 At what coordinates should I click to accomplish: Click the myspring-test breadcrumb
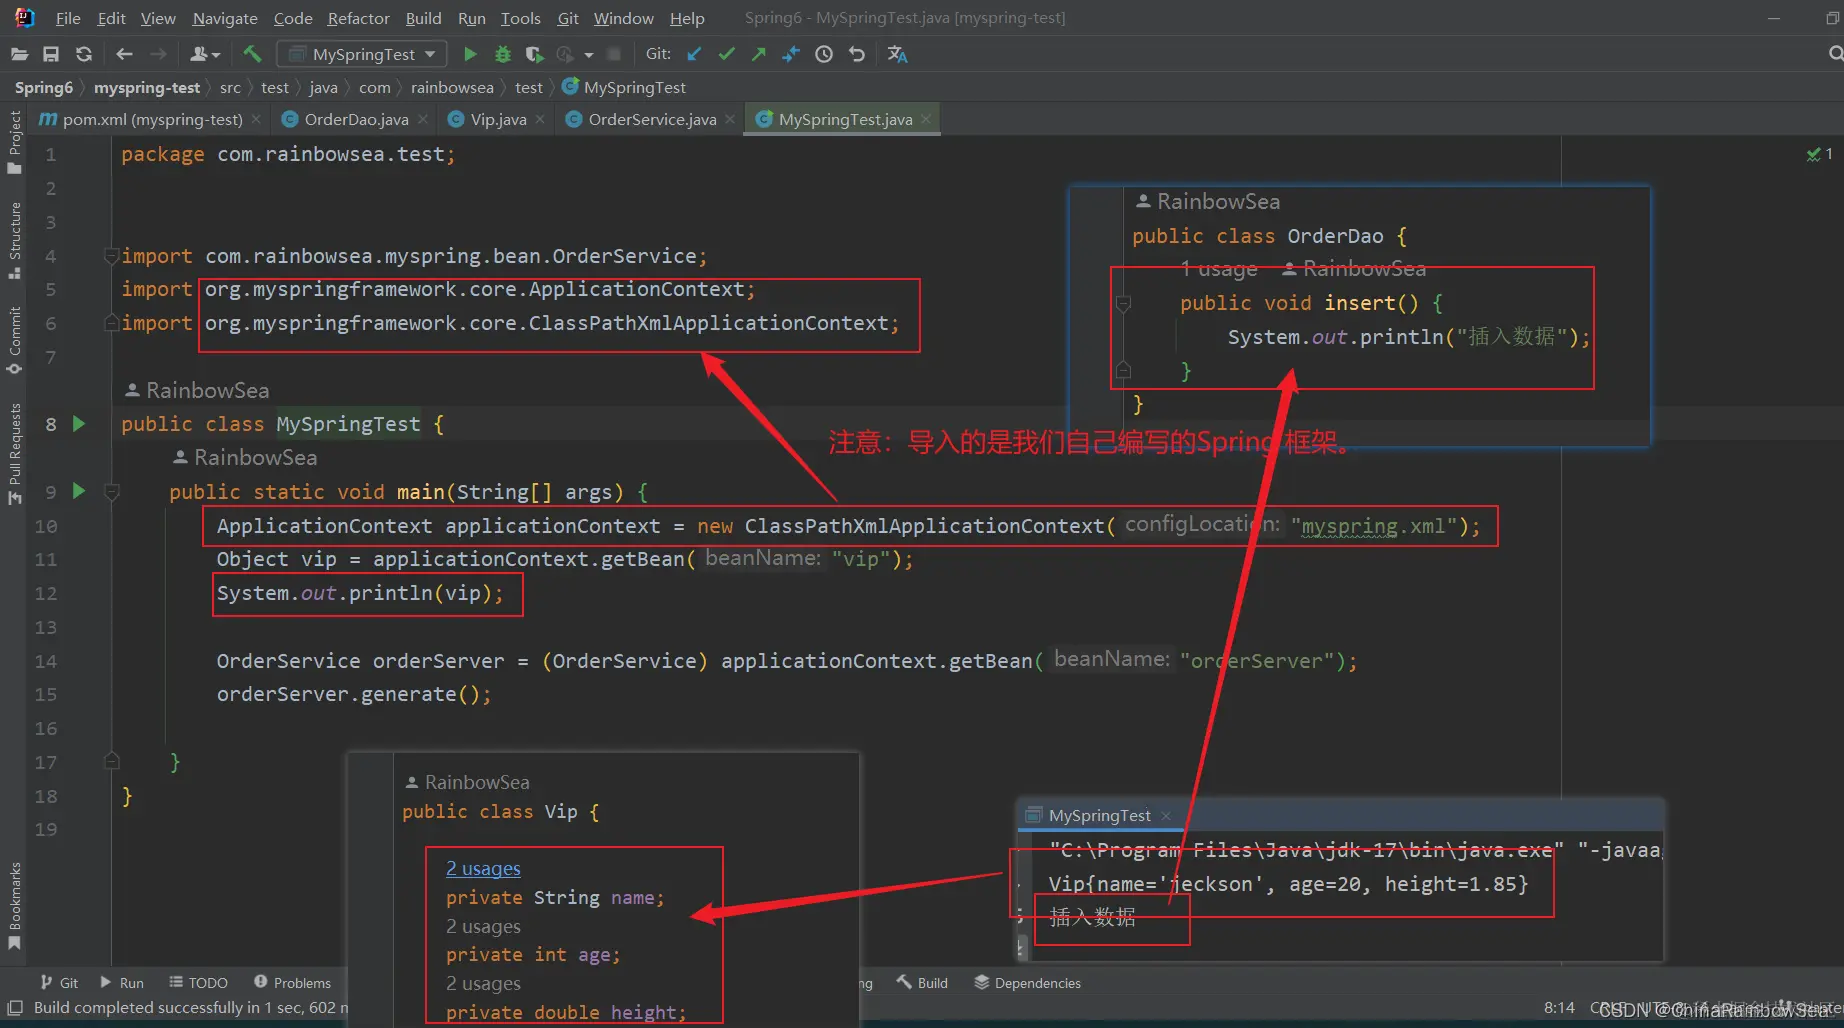(147, 87)
